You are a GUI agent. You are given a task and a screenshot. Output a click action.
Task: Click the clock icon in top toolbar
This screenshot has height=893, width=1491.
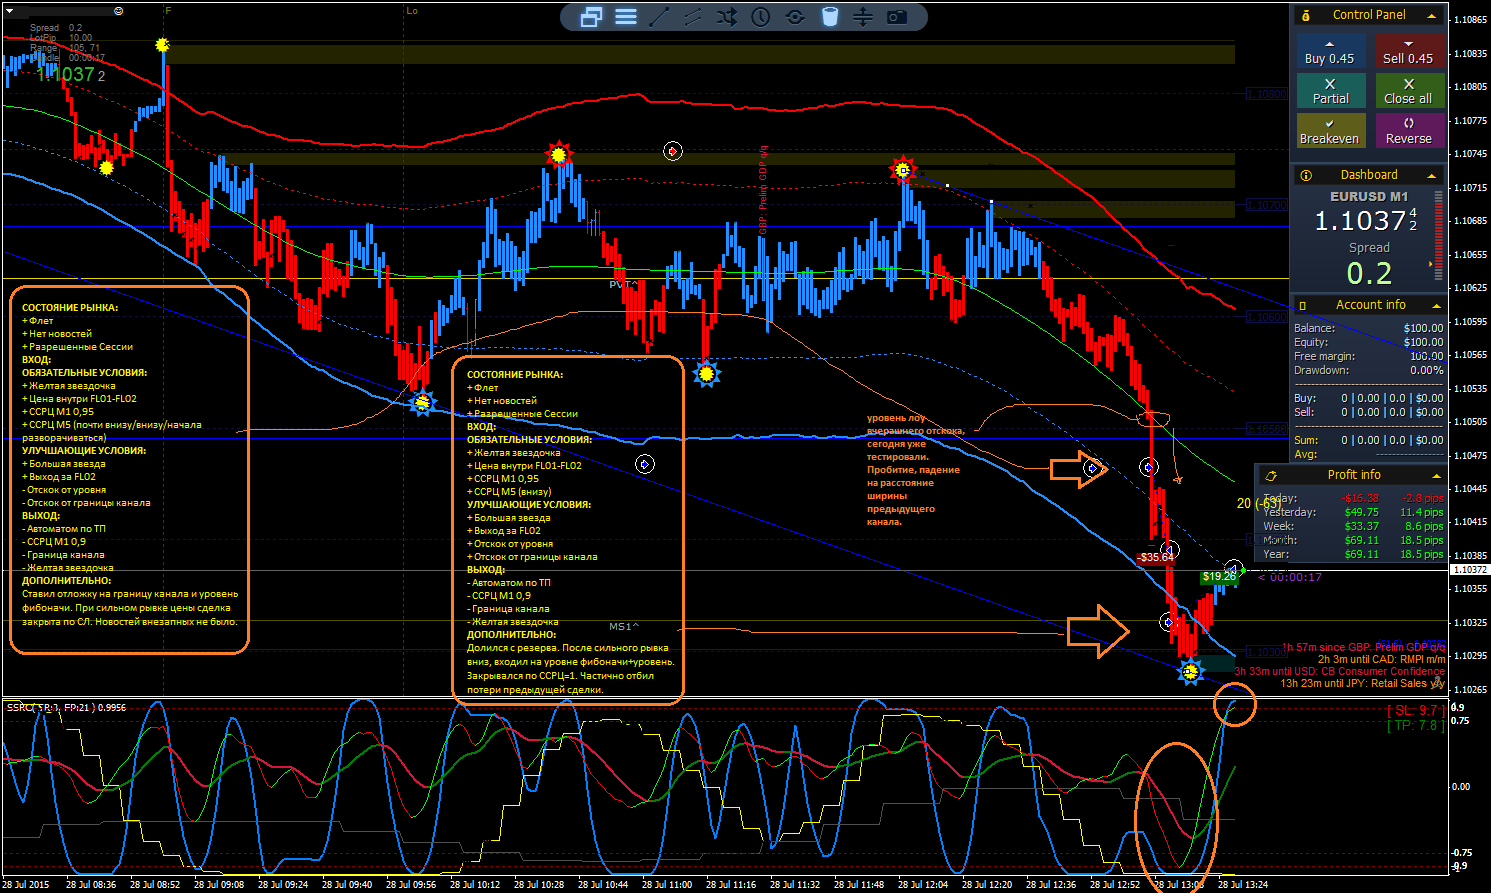point(761,17)
